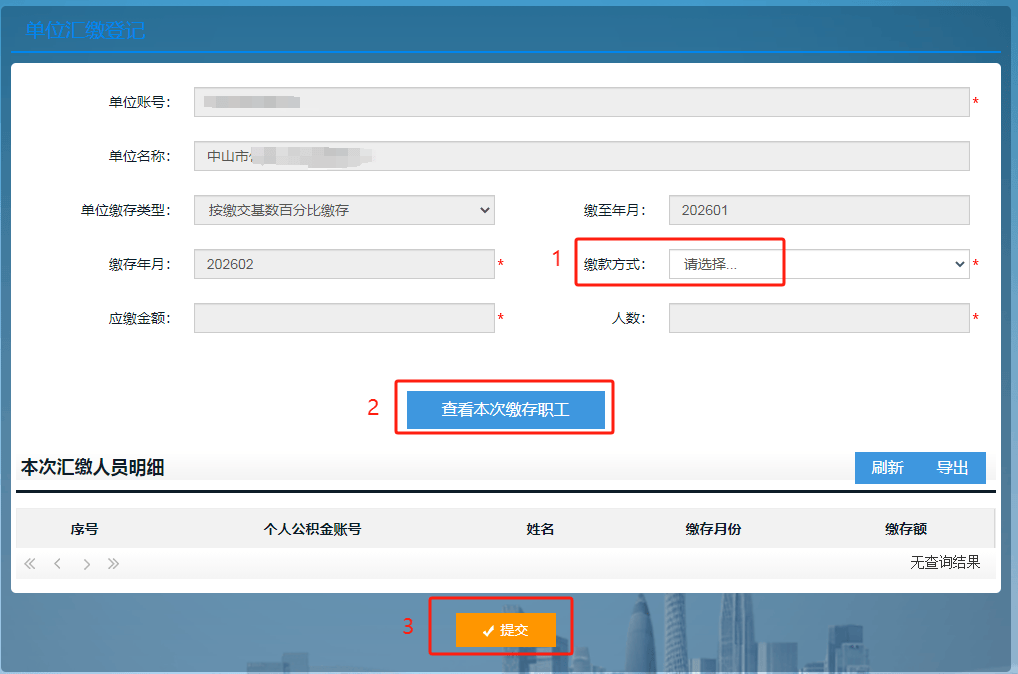
Task: Expand the 单位缴存类型 dropdown
Action: point(344,210)
